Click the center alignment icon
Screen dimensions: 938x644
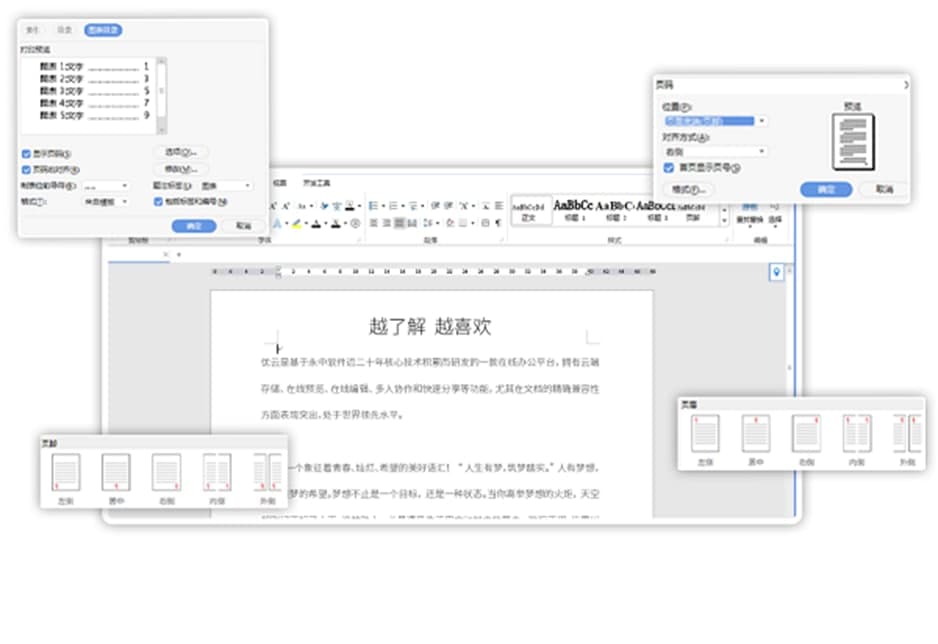coord(386,223)
